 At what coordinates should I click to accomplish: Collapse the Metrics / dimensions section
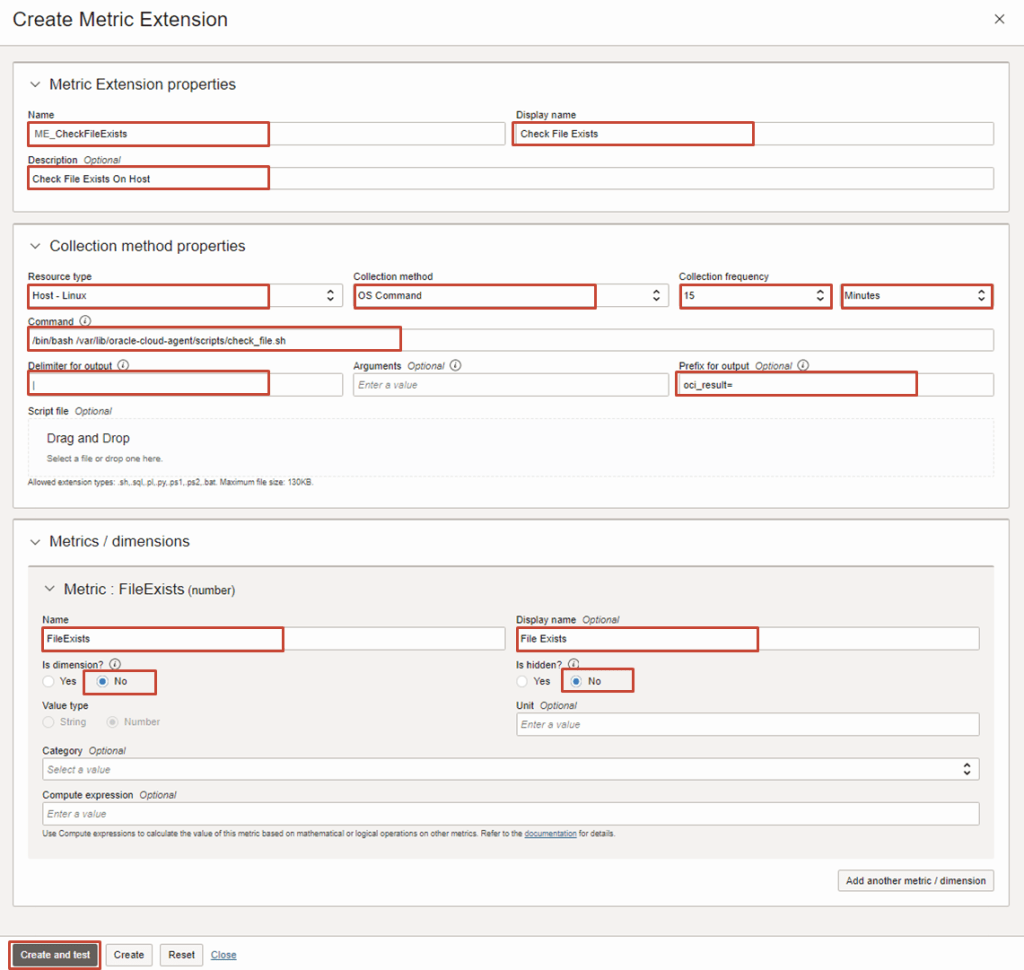point(35,542)
